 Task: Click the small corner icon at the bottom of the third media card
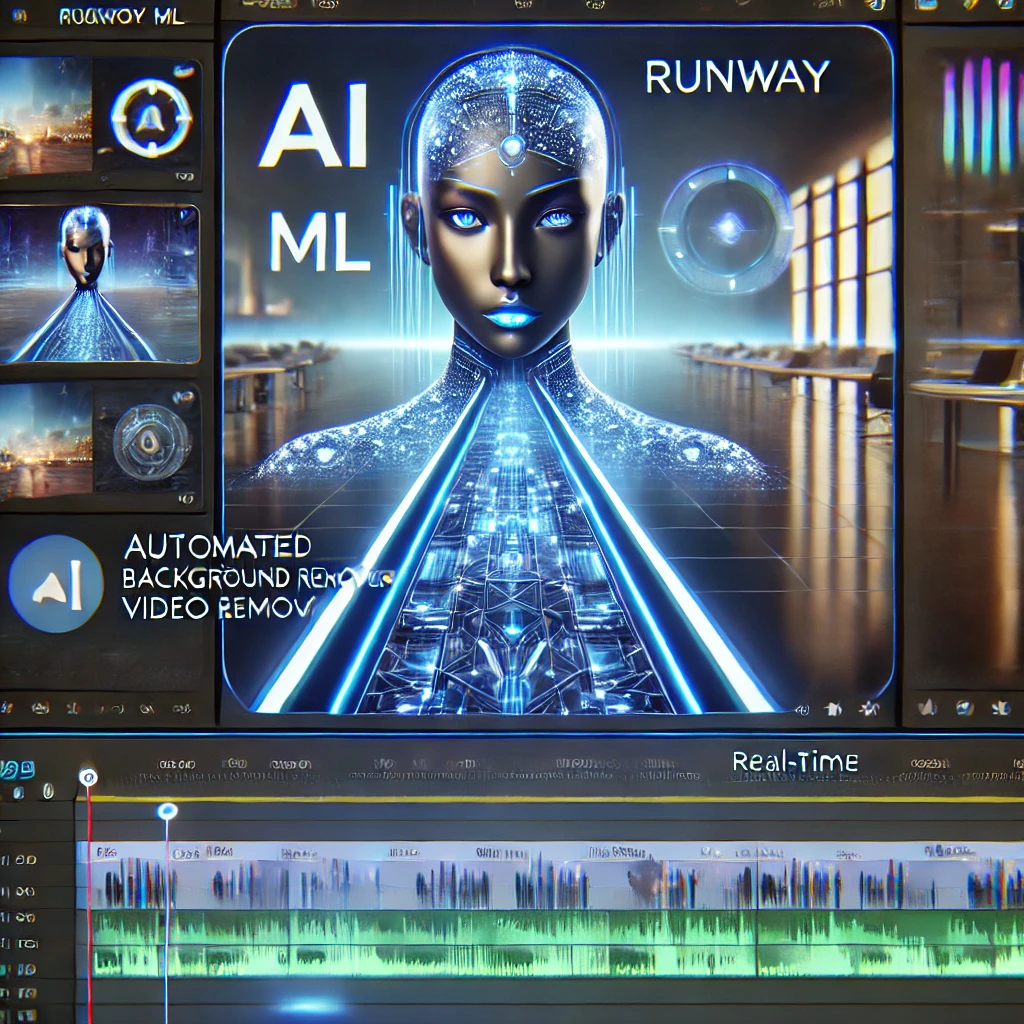coord(185,499)
